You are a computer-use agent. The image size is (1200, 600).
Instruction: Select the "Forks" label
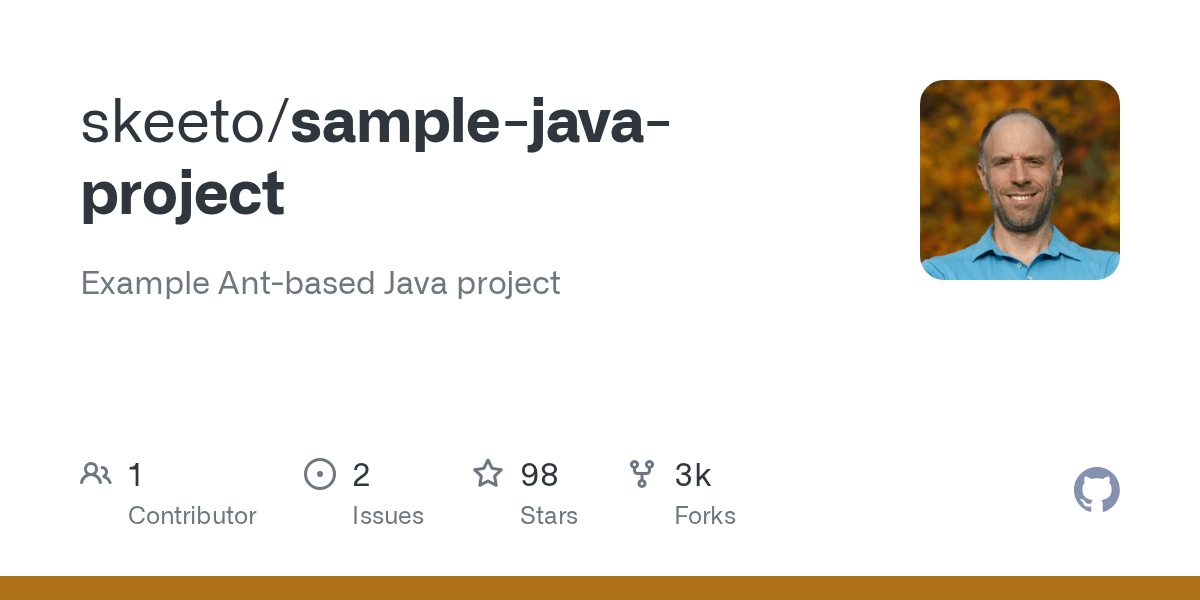click(x=705, y=516)
